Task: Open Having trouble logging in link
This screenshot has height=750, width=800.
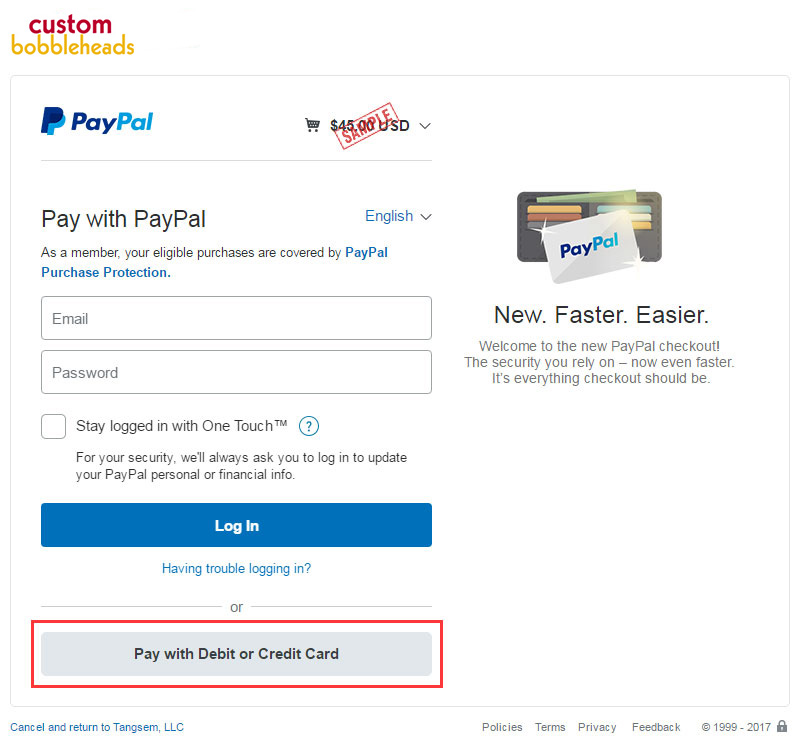Action: (x=236, y=568)
